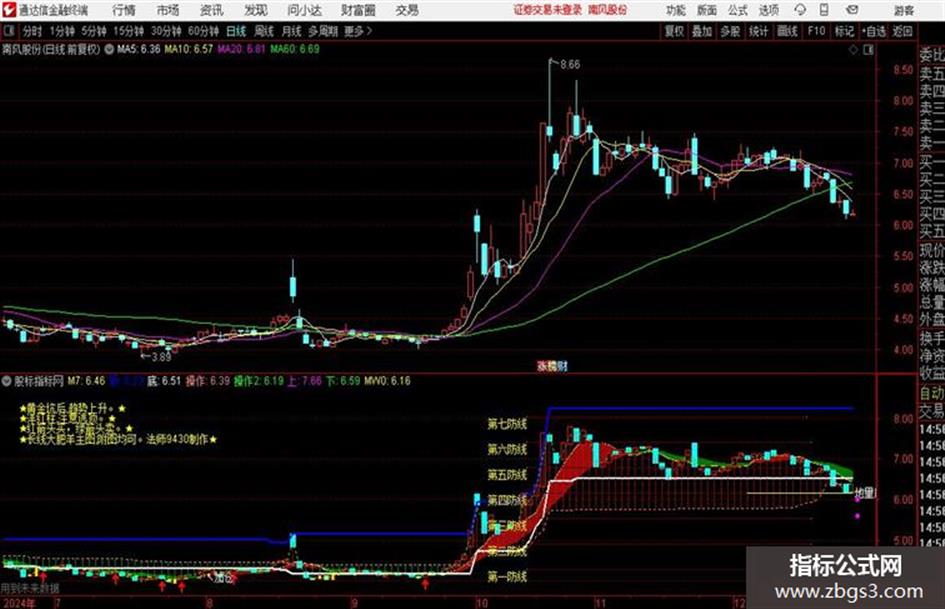This screenshot has width=945, height=609.
Task: Switch to the 分时 period tab
Action: (x=32, y=31)
